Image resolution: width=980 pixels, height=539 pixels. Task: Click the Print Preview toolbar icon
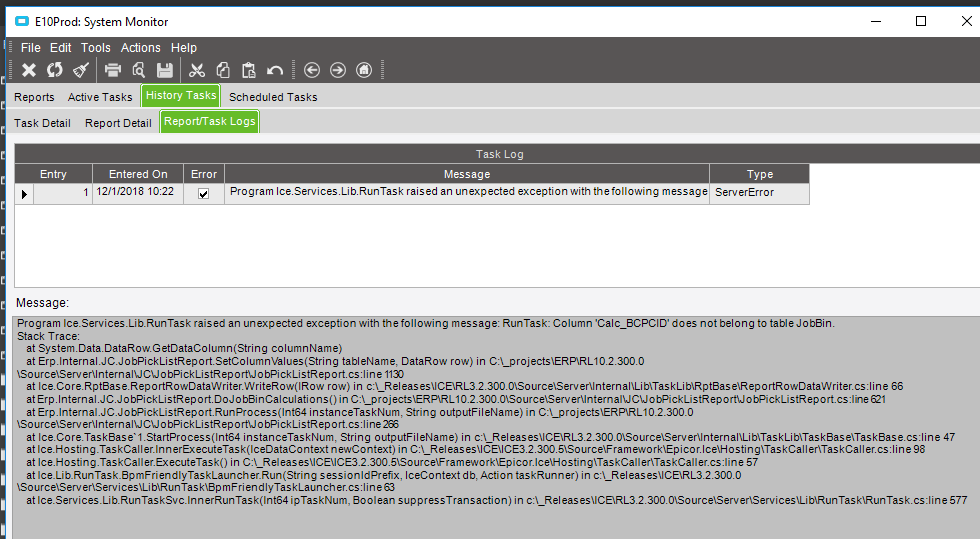pyautogui.click(x=139, y=70)
